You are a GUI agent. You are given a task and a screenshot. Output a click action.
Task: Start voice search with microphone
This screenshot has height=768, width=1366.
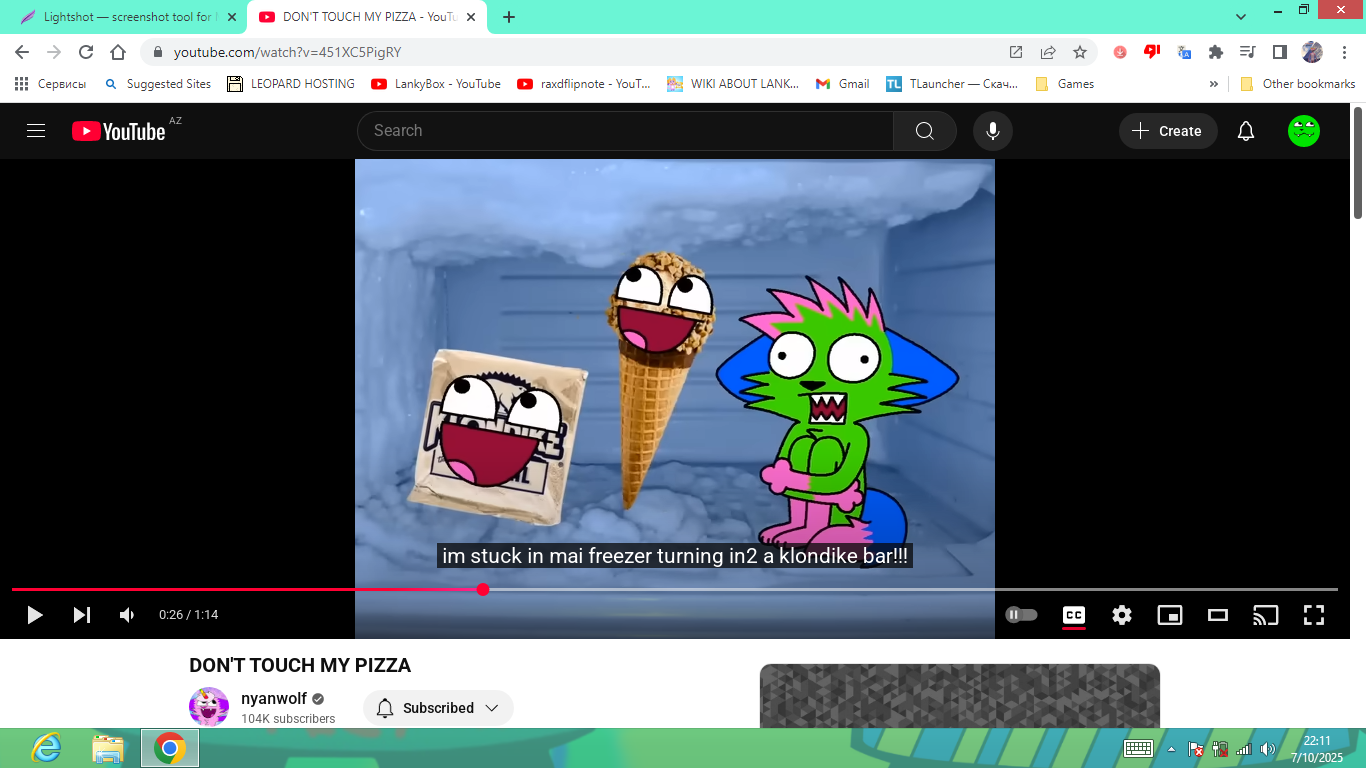pos(993,131)
